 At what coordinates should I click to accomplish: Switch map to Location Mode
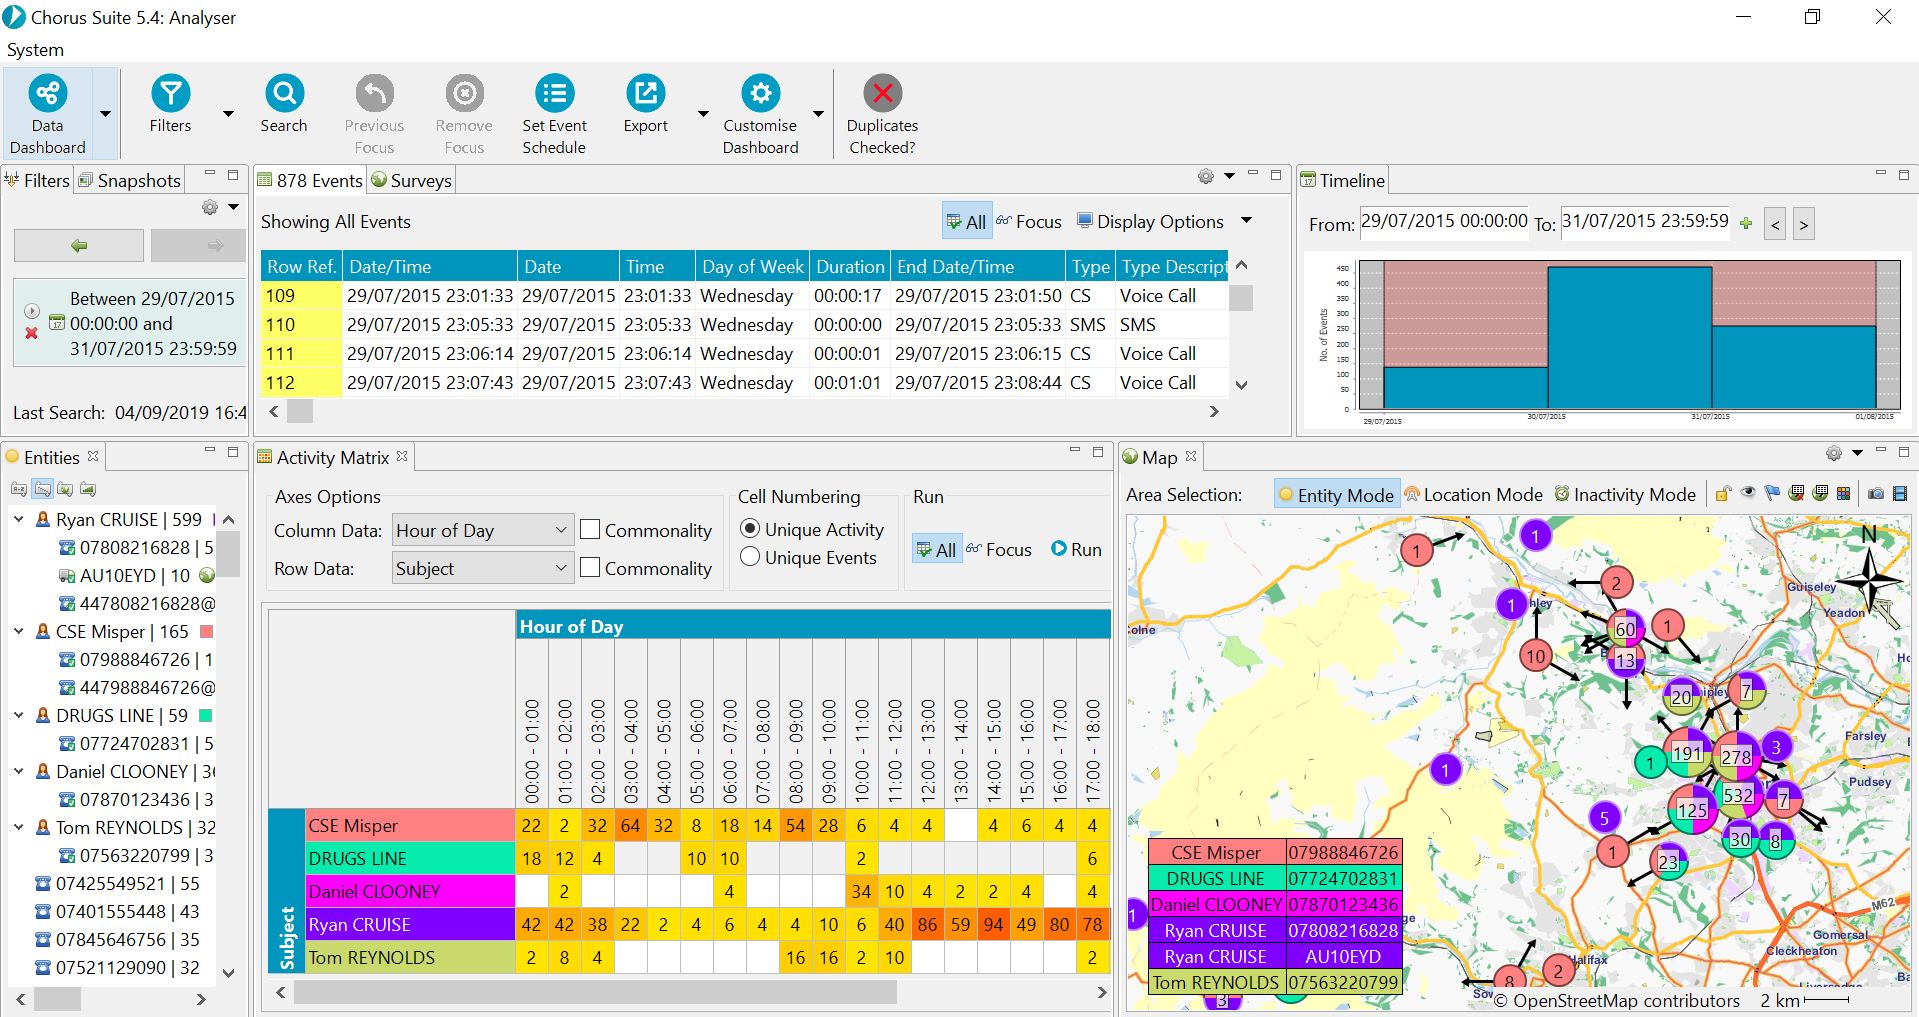pyautogui.click(x=1473, y=495)
